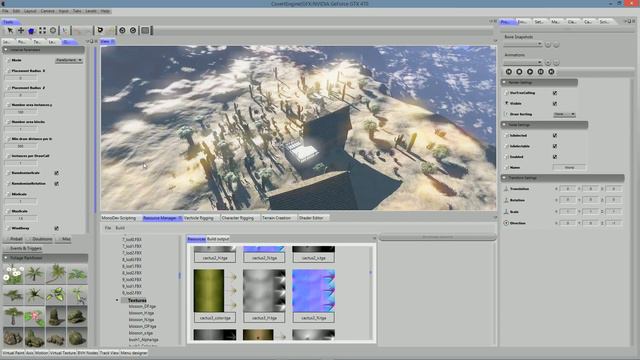Click the Placement Radius X value field
This screenshot has height=360, width=640.
tap(20, 78)
